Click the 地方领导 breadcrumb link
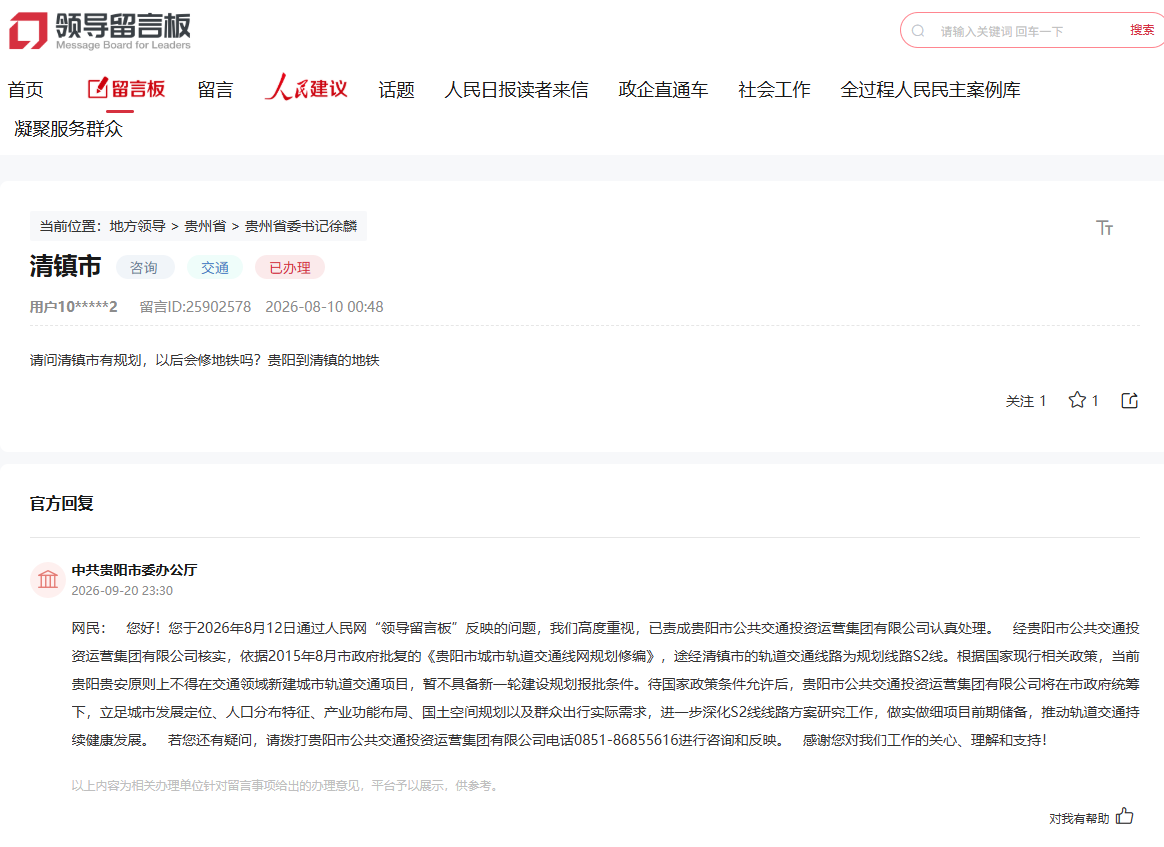The width and height of the screenshot is (1164, 847). pyautogui.click(x=137, y=226)
